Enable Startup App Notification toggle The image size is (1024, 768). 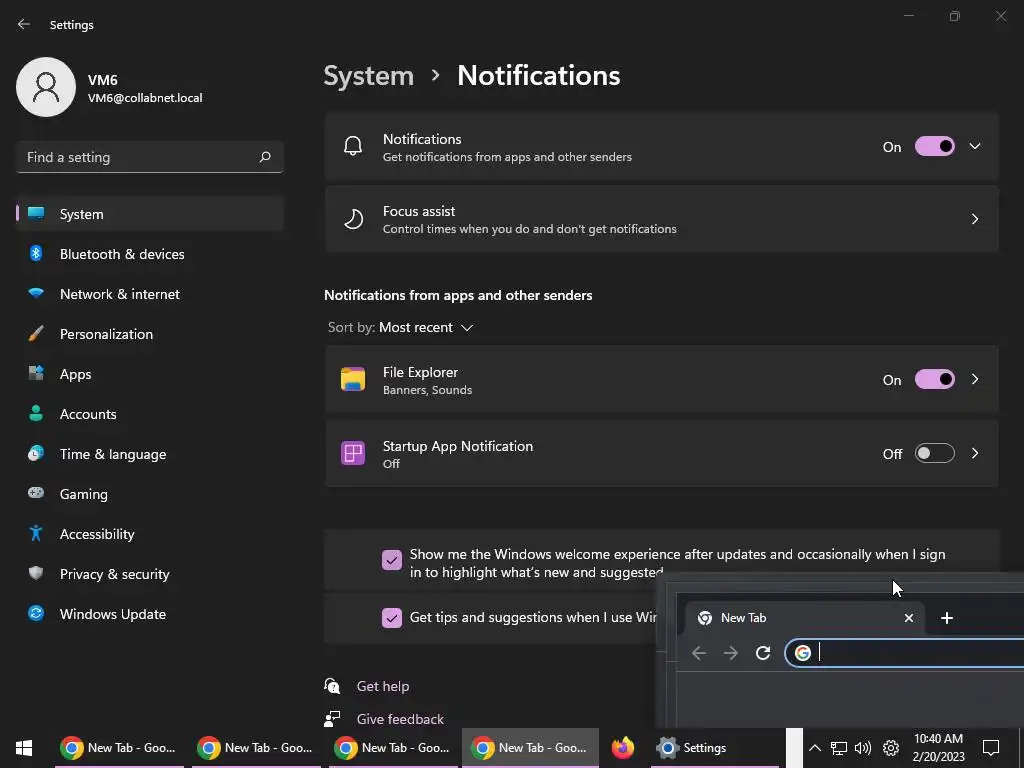coord(935,453)
